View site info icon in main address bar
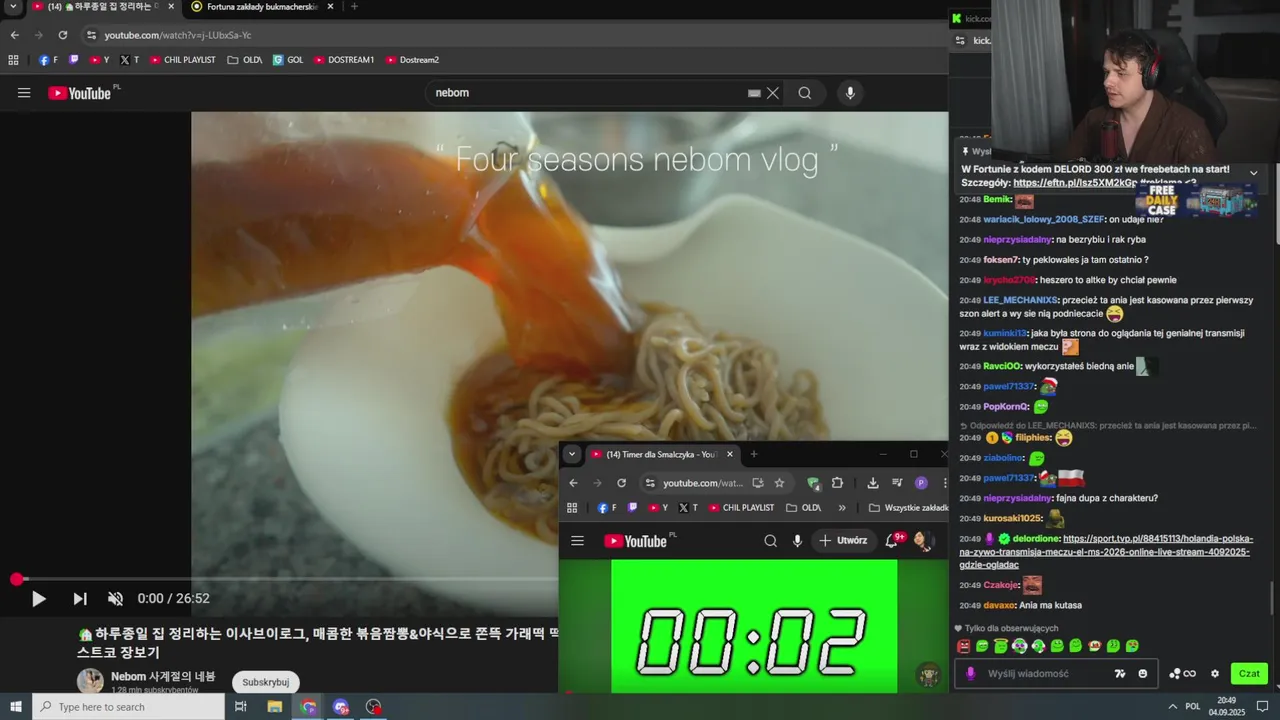The height and width of the screenshot is (720, 1280). [91, 35]
